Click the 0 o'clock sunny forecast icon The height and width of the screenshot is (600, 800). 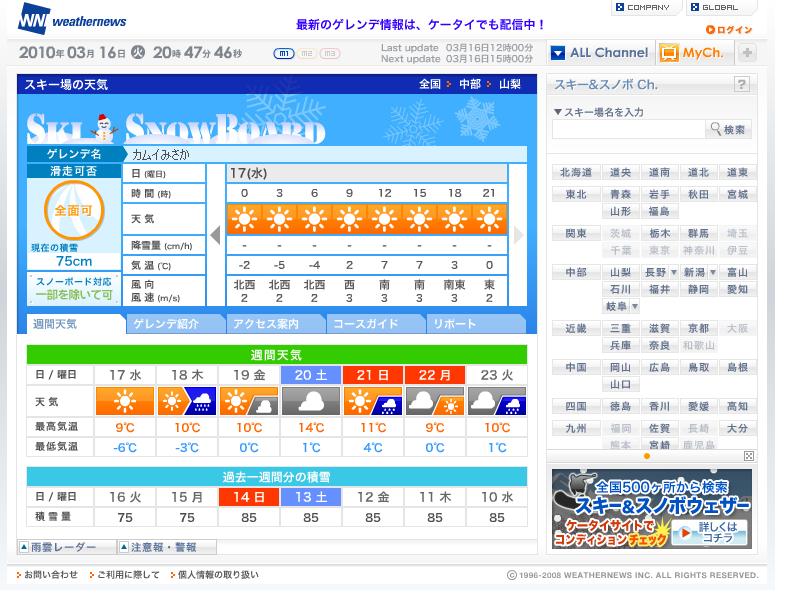[x=244, y=219]
